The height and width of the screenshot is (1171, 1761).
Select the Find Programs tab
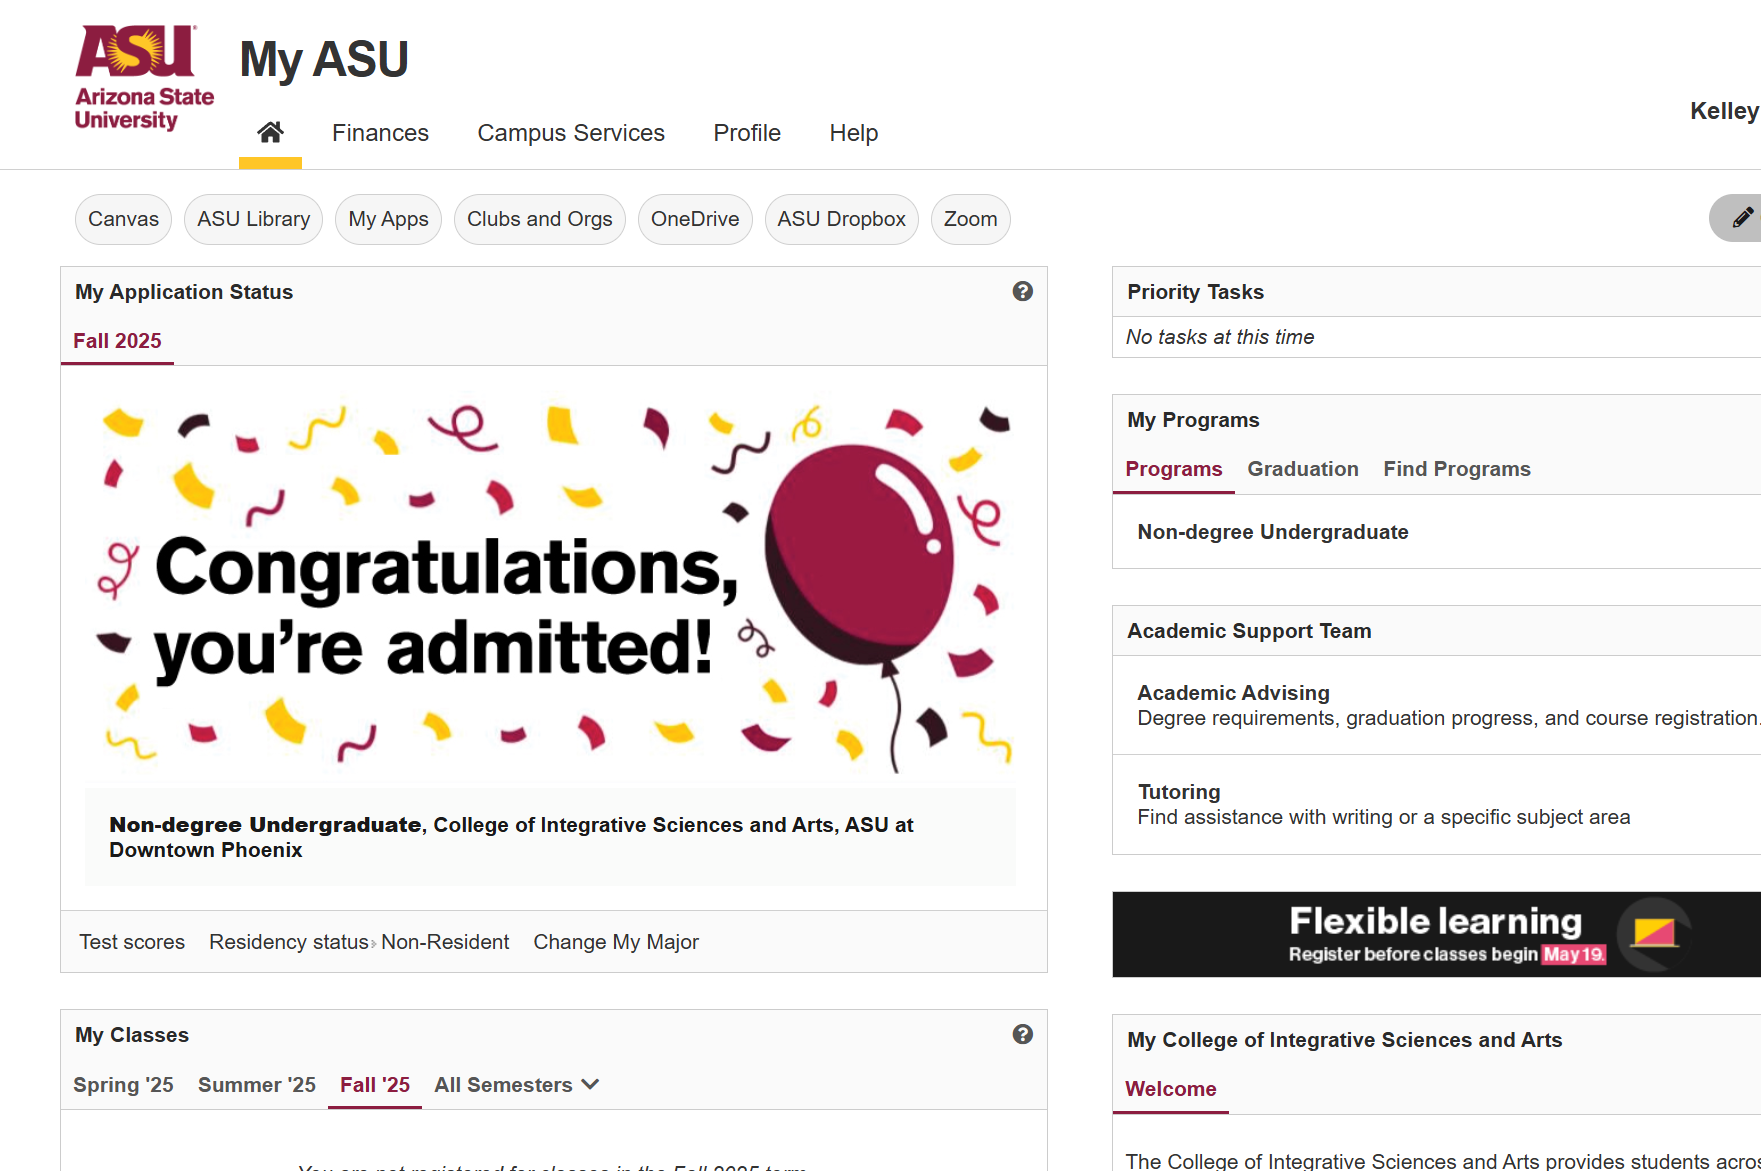point(1456,469)
